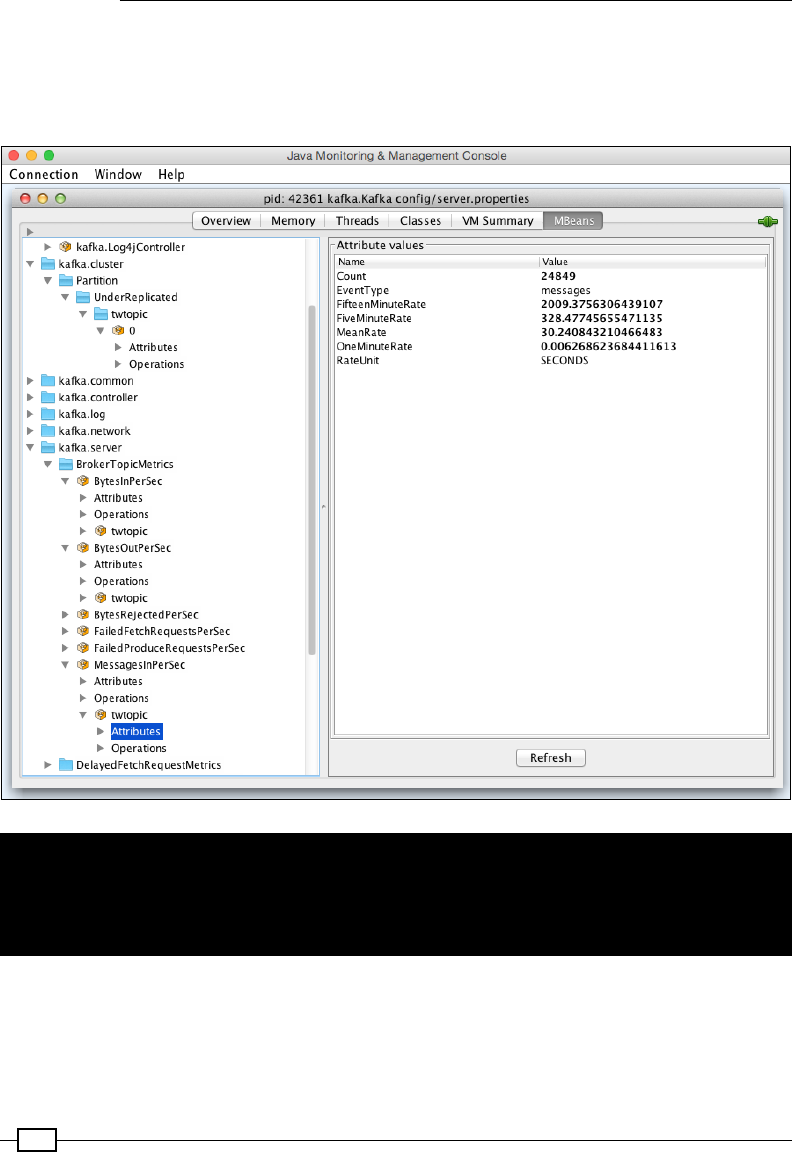
Task: Open the Window menu
Action: tap(118, 175)
